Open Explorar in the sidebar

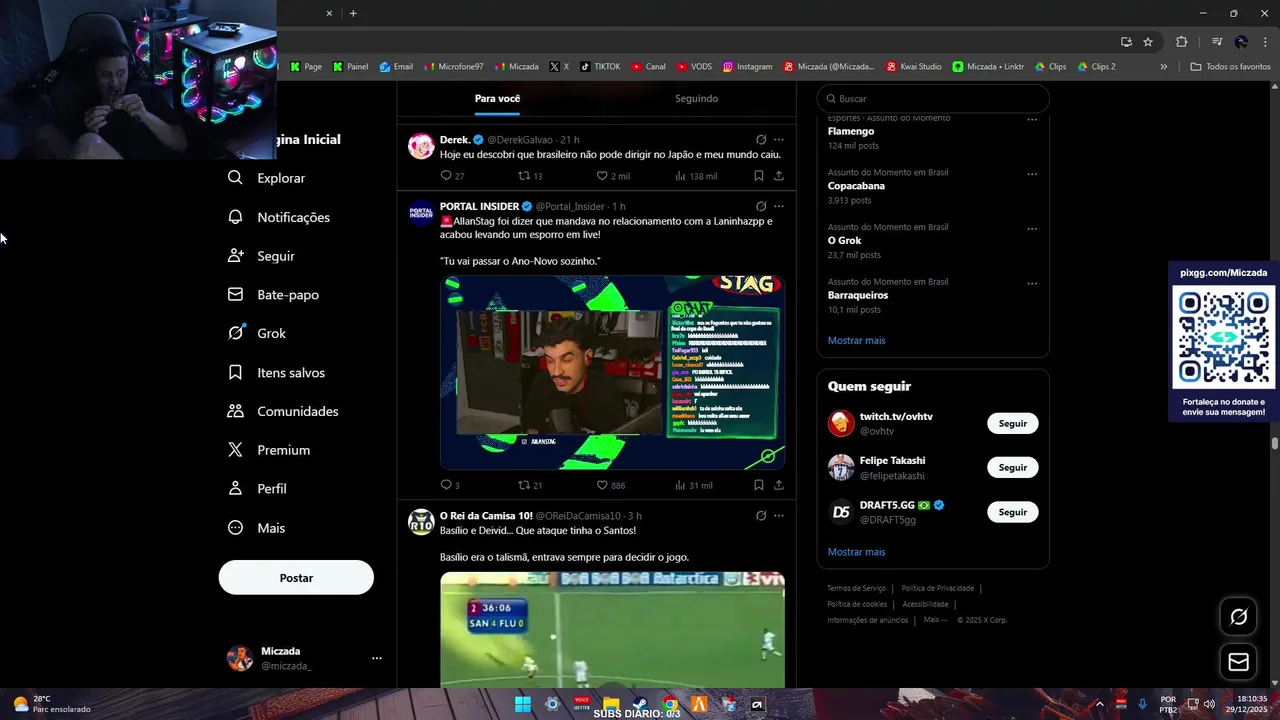(266, 178)
